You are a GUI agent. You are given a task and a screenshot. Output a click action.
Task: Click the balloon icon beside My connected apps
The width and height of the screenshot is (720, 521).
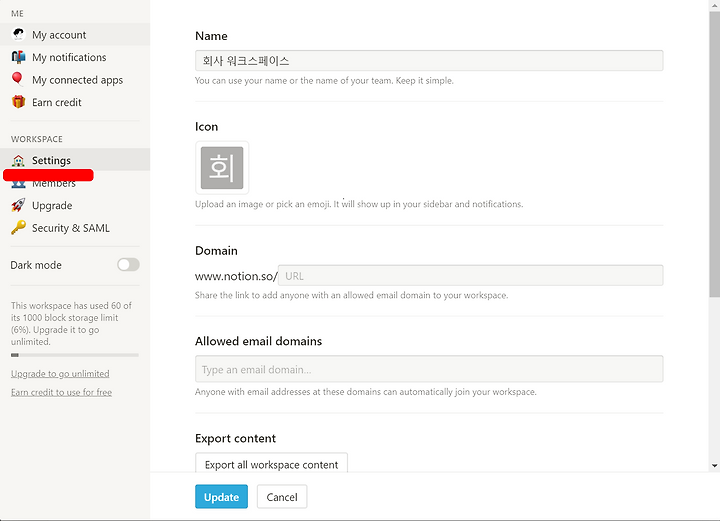17,79
